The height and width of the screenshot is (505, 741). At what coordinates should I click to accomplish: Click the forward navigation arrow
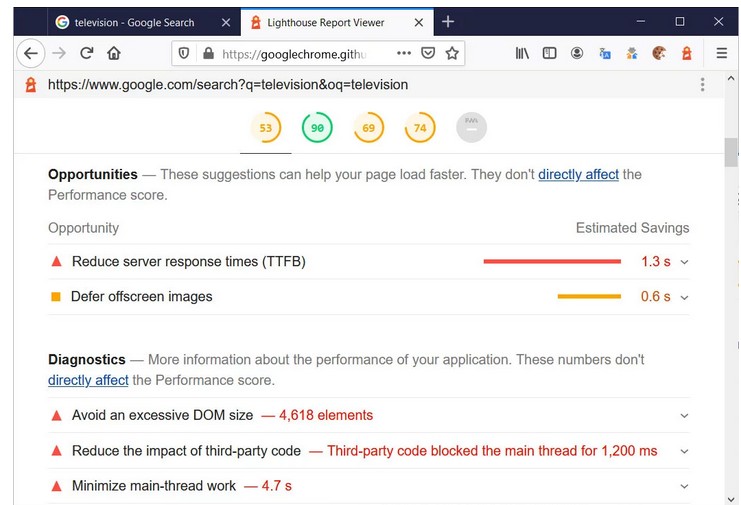pos(59,53)
